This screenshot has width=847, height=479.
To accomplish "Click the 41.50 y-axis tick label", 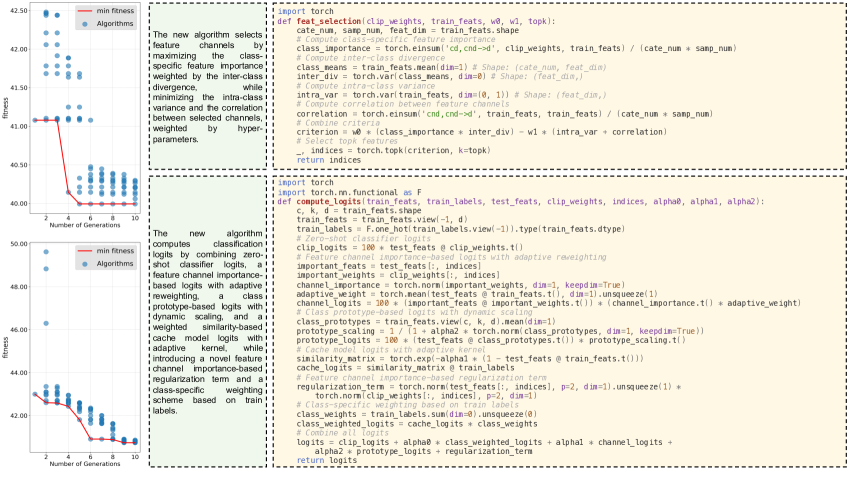I will 18,87.
